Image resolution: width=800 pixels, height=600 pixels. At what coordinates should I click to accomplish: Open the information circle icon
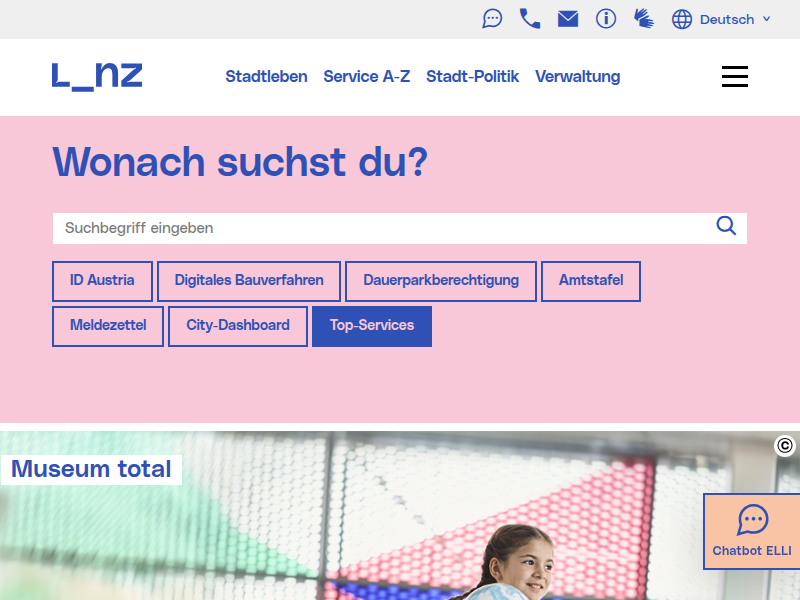(606, 19)
